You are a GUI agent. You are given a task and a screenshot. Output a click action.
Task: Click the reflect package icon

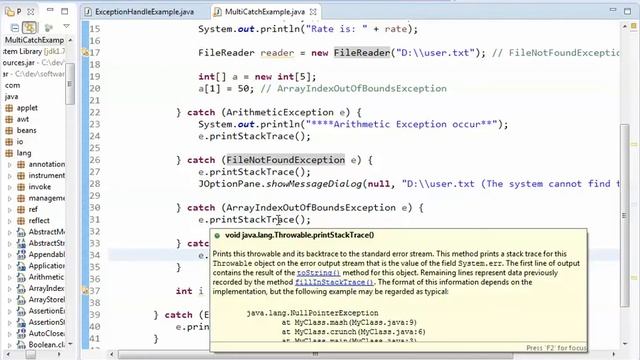coord(21,221)
